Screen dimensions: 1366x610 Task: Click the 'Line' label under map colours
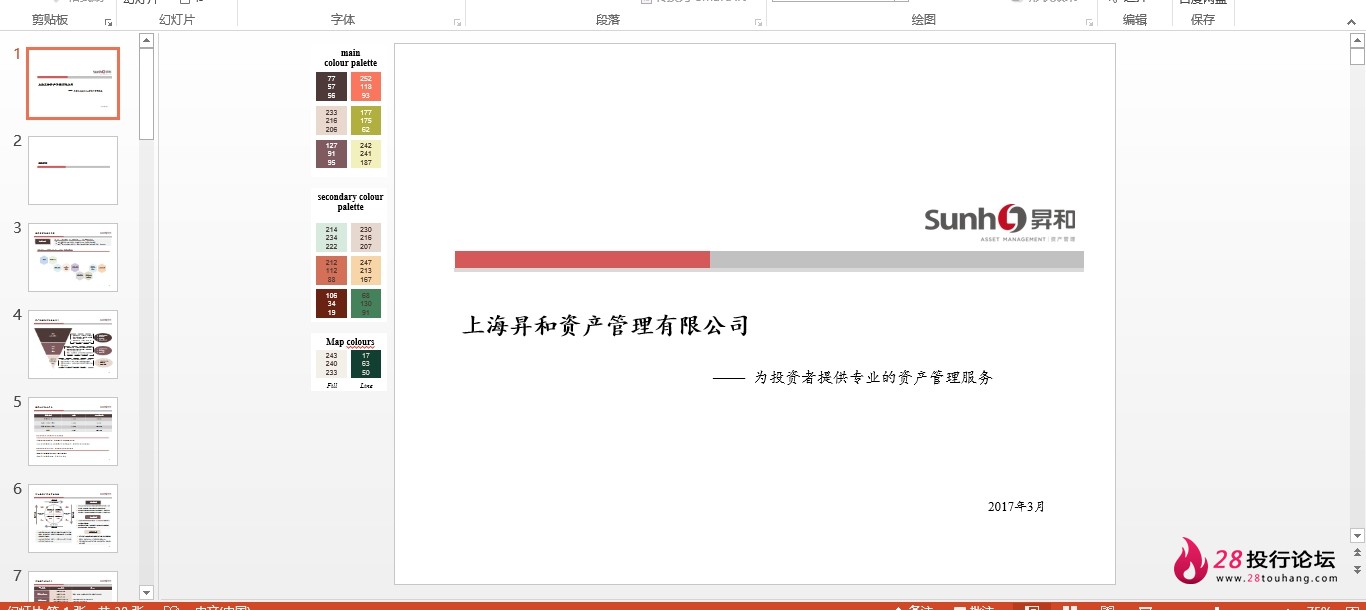[x=366, y=385]
